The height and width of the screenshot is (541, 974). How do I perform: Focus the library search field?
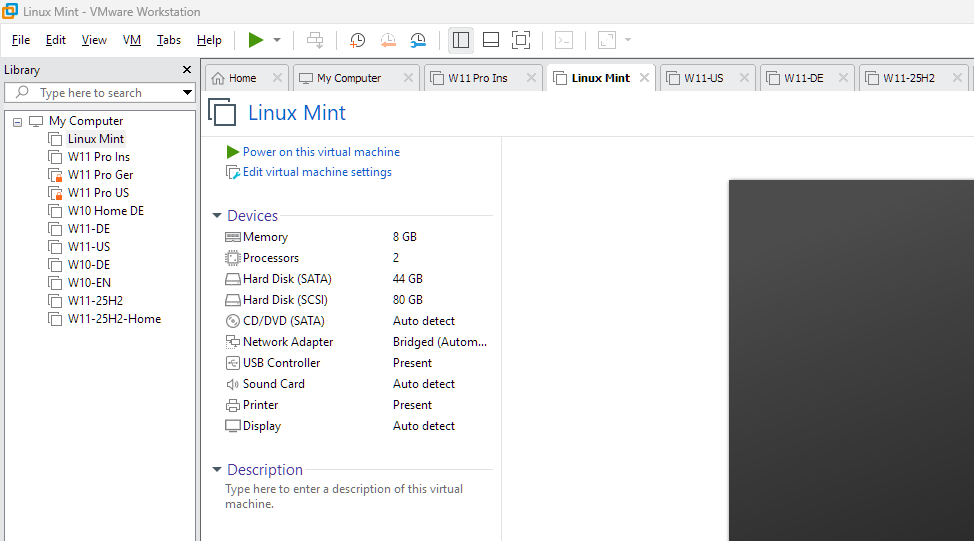[x=99, y=93]
